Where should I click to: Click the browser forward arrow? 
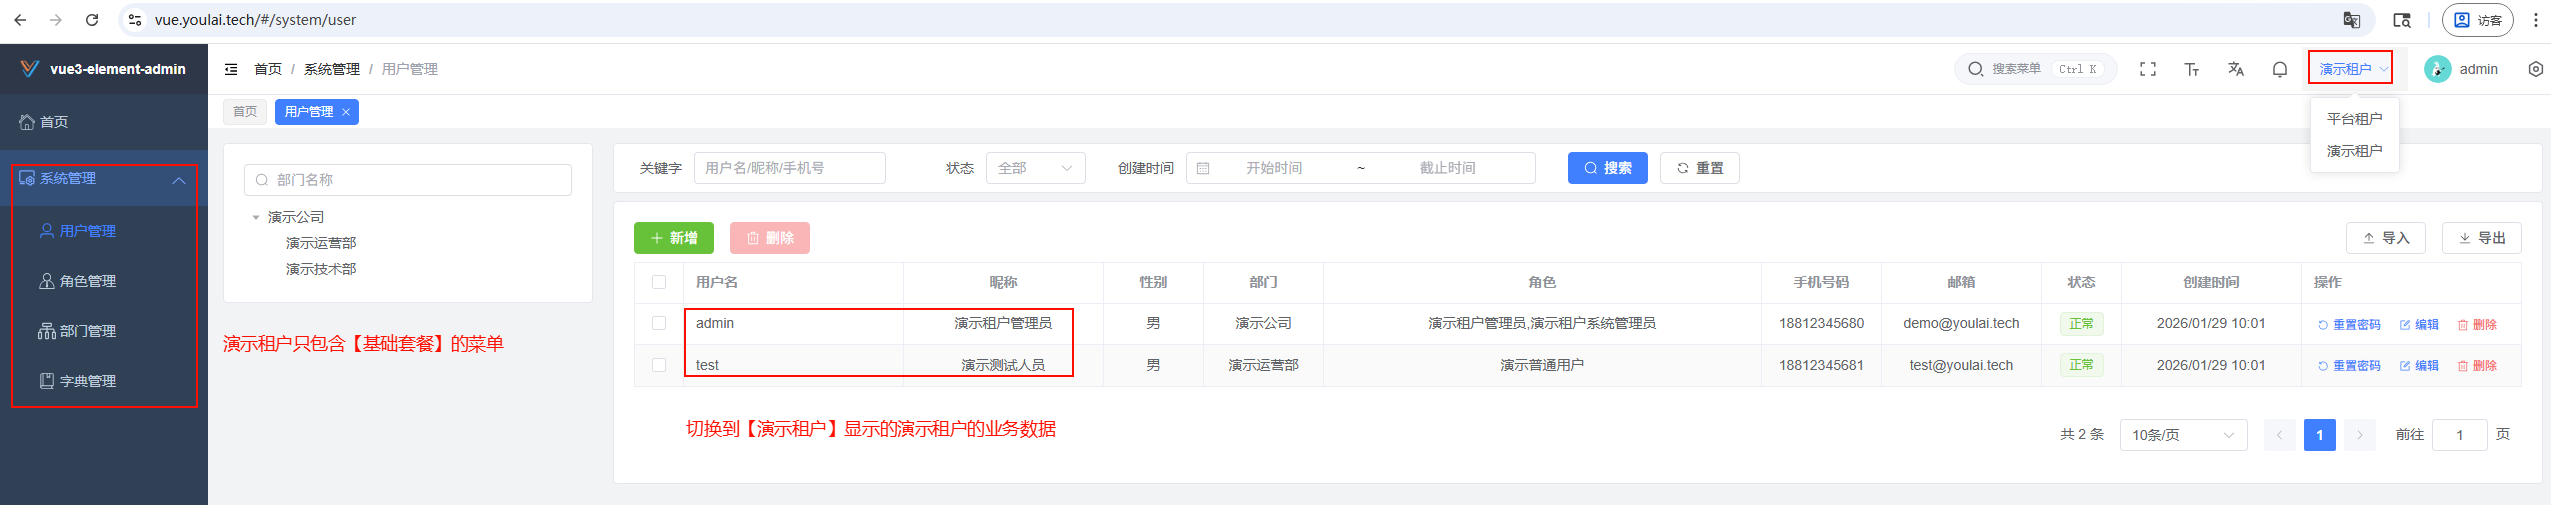pos(56,20)
